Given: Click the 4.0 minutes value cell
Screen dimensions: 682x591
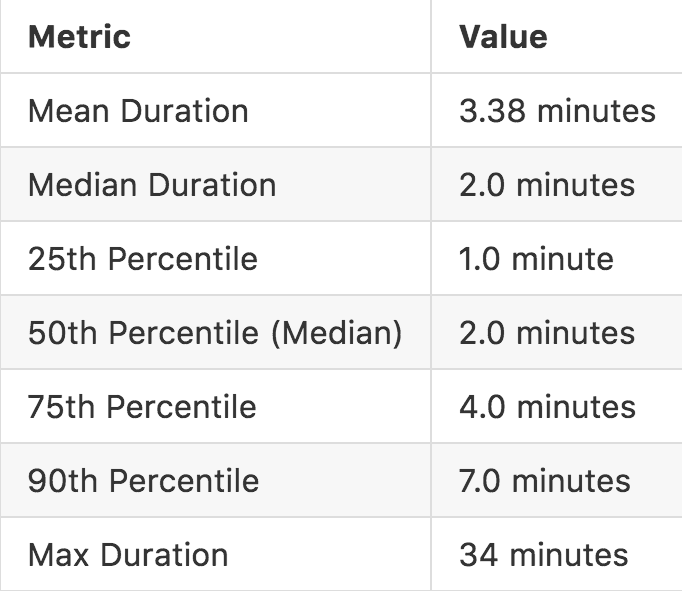Looking at the screenshot, I should [547, 407].
